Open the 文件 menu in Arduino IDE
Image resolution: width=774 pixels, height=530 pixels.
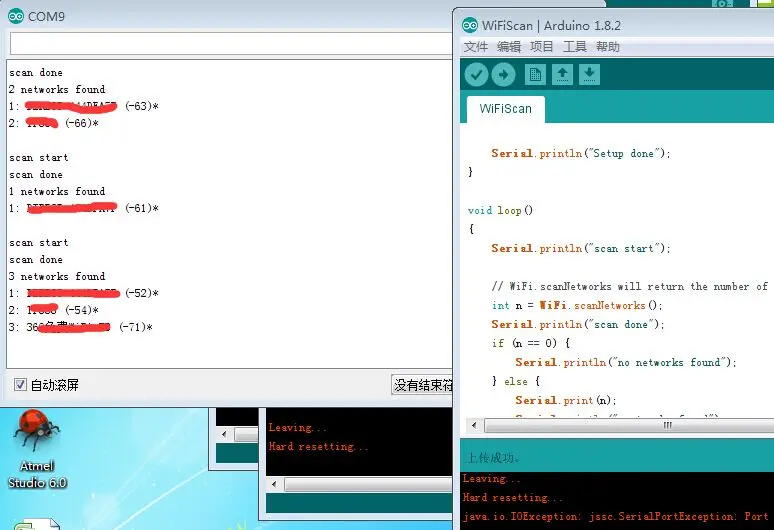475,47
